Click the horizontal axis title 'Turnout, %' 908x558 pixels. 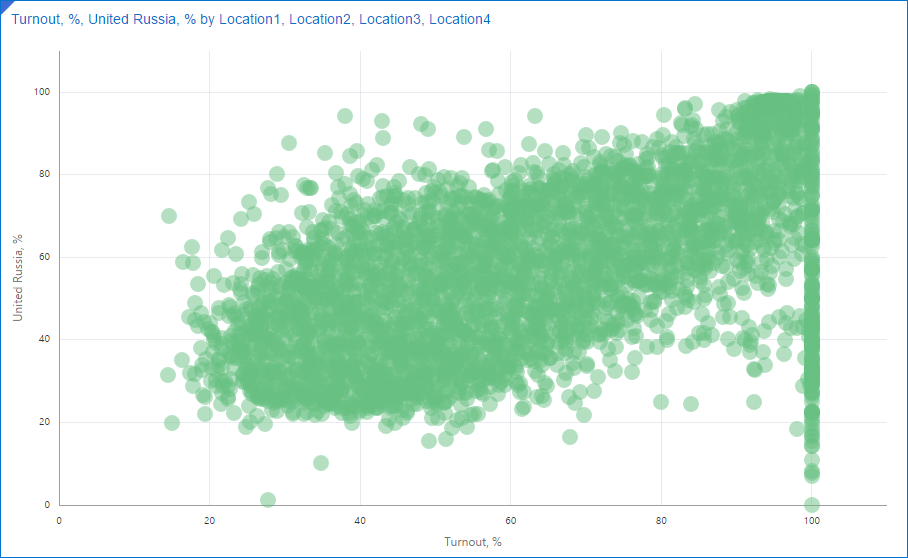click(x=473, y=542)
